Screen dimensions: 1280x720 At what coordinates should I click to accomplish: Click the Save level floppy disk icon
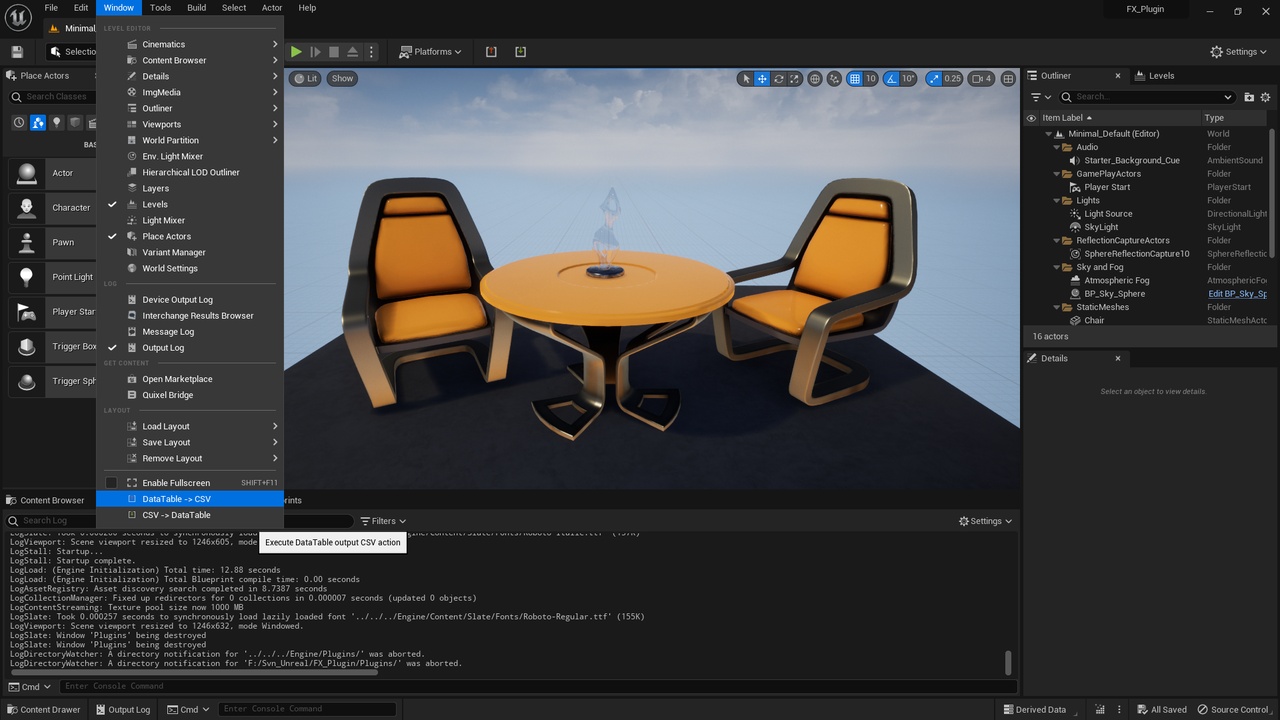[x=17, y=52]
